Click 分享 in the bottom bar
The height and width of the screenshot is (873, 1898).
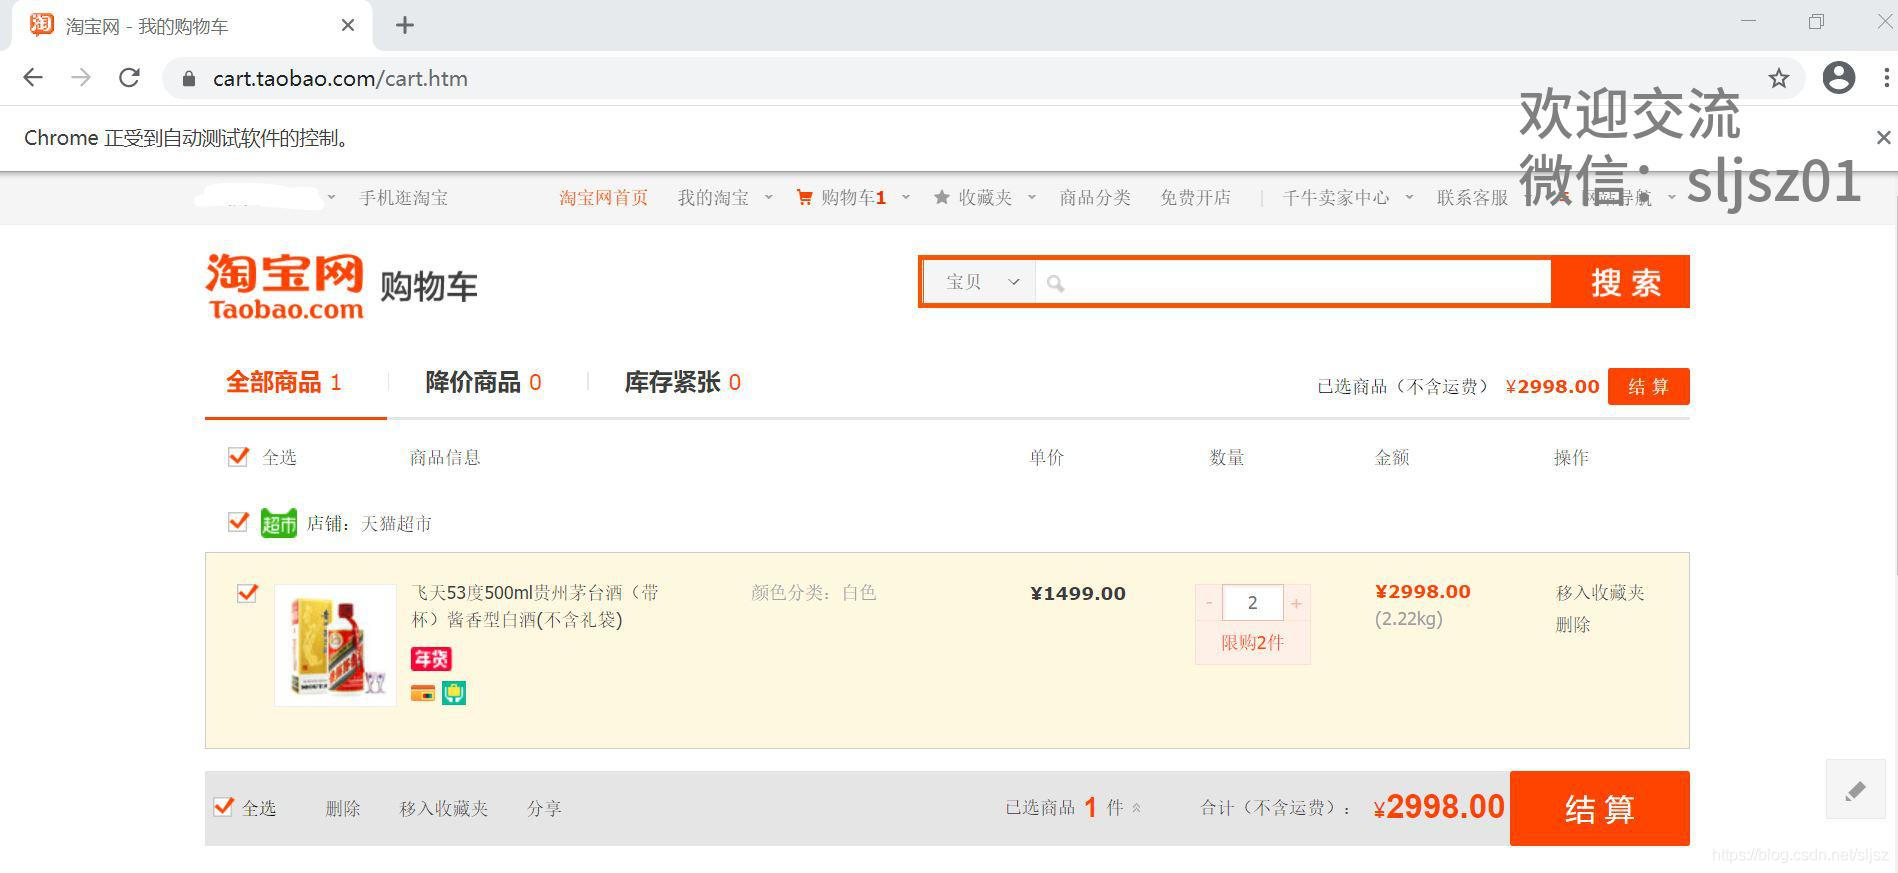click(544, 808)
